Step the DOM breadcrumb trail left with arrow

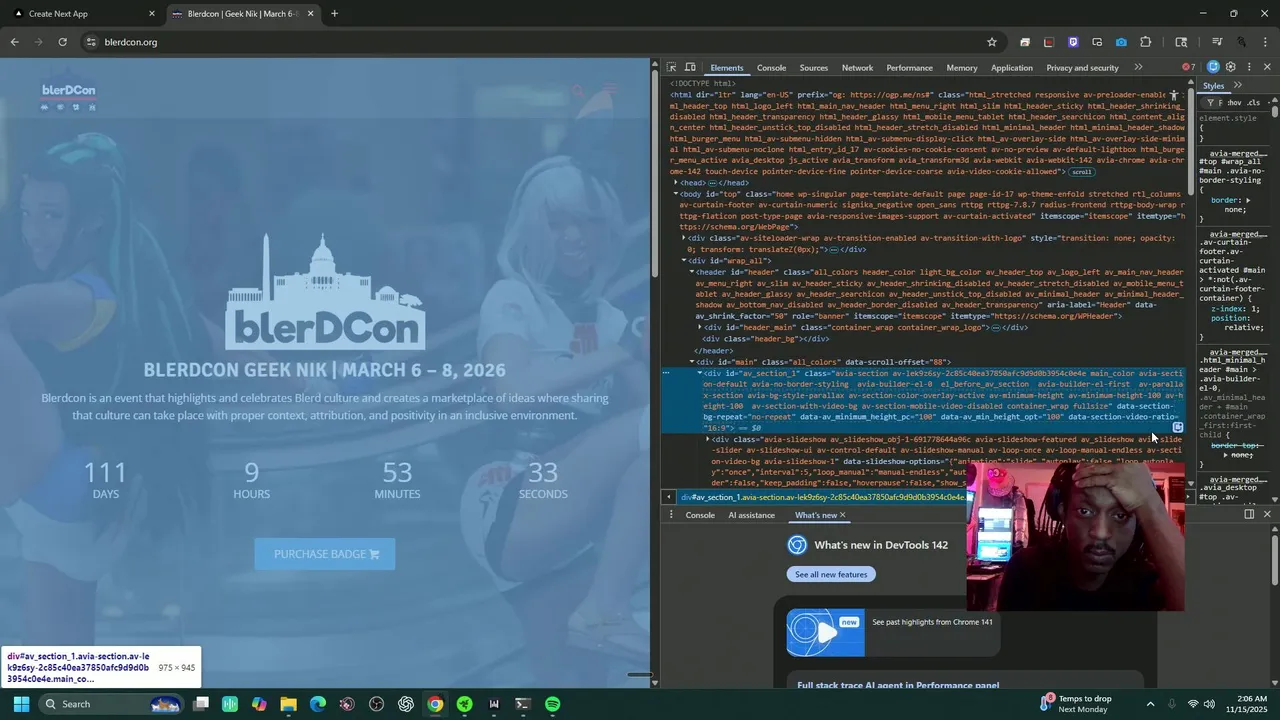click(668, 497)
